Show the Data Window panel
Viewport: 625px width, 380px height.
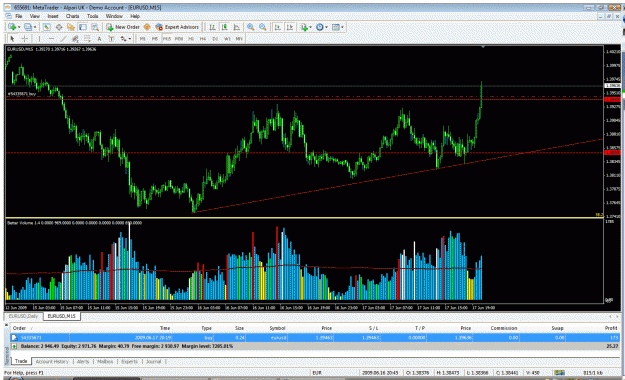(59, 27)
